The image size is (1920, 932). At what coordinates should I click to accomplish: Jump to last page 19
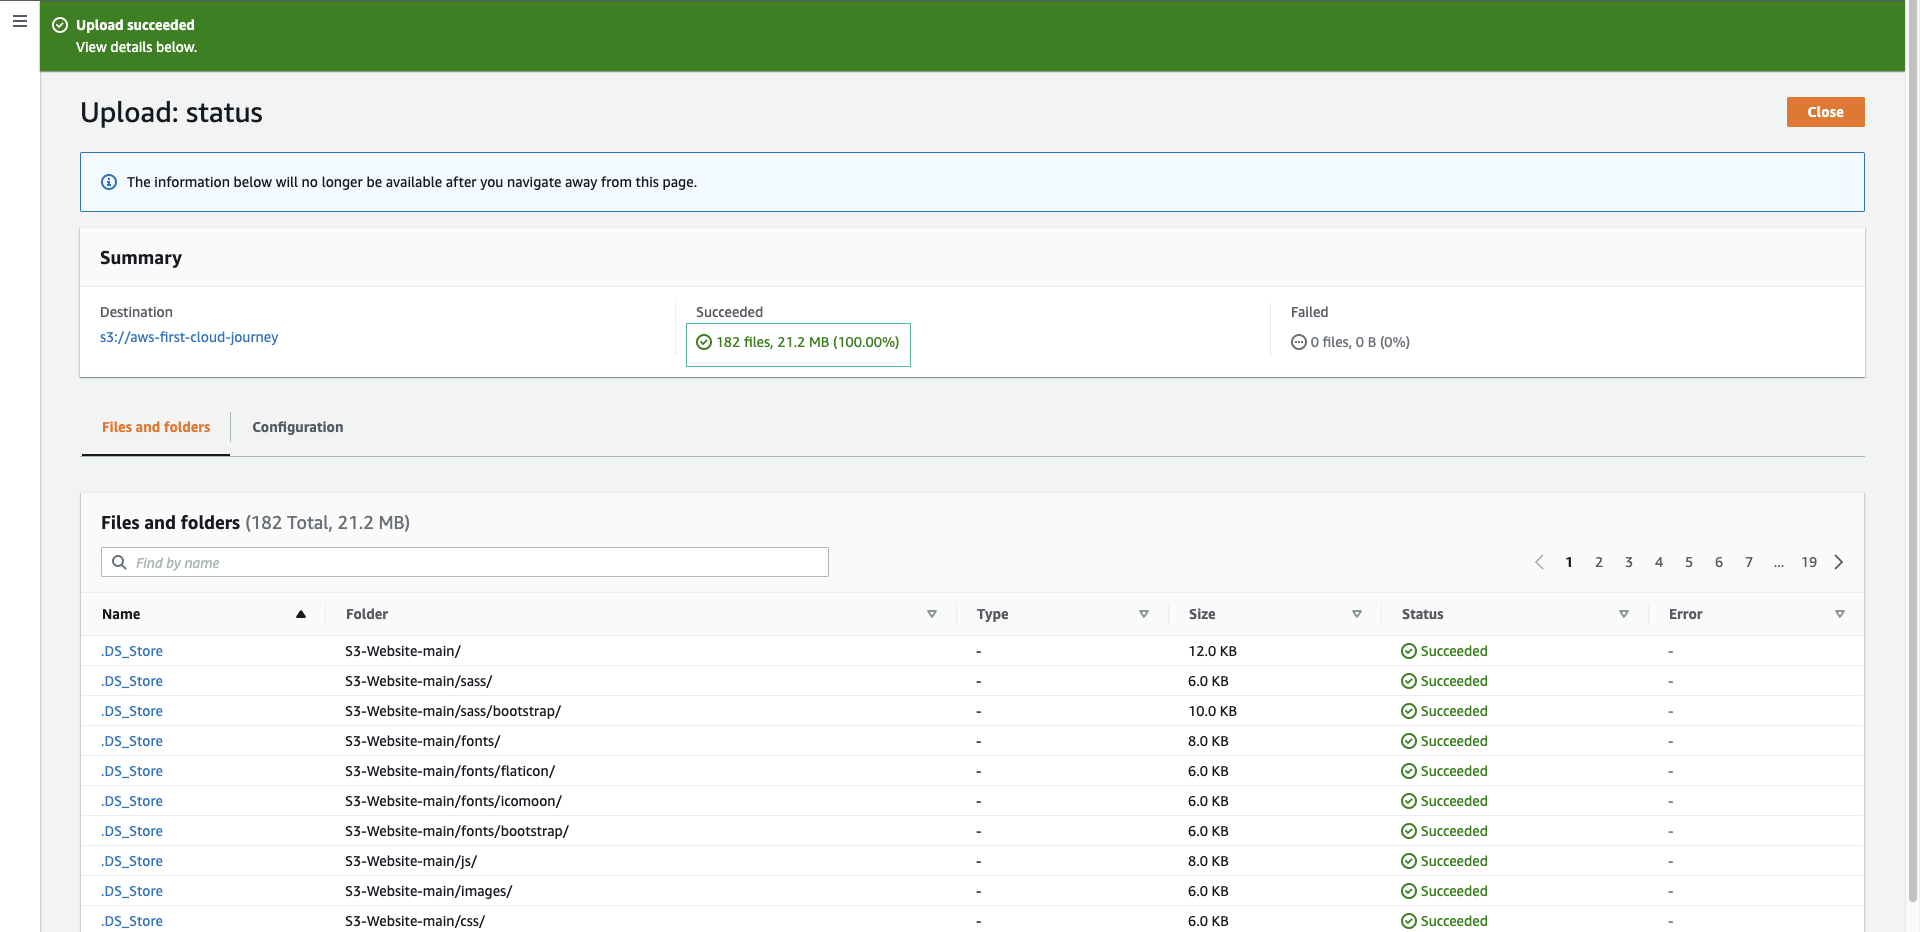(1809, 562)
